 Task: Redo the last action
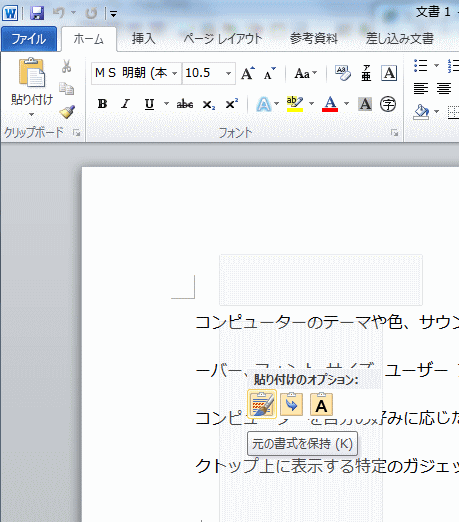91,13
